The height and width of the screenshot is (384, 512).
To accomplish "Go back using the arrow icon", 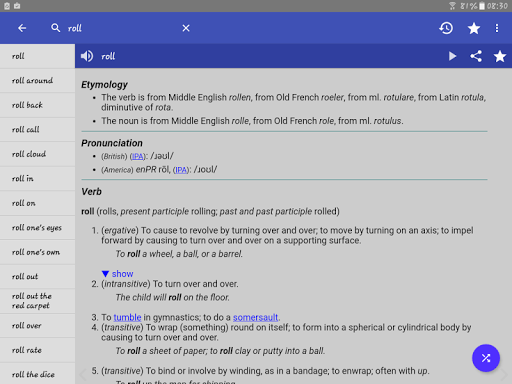I will click(x=22, y=28).
